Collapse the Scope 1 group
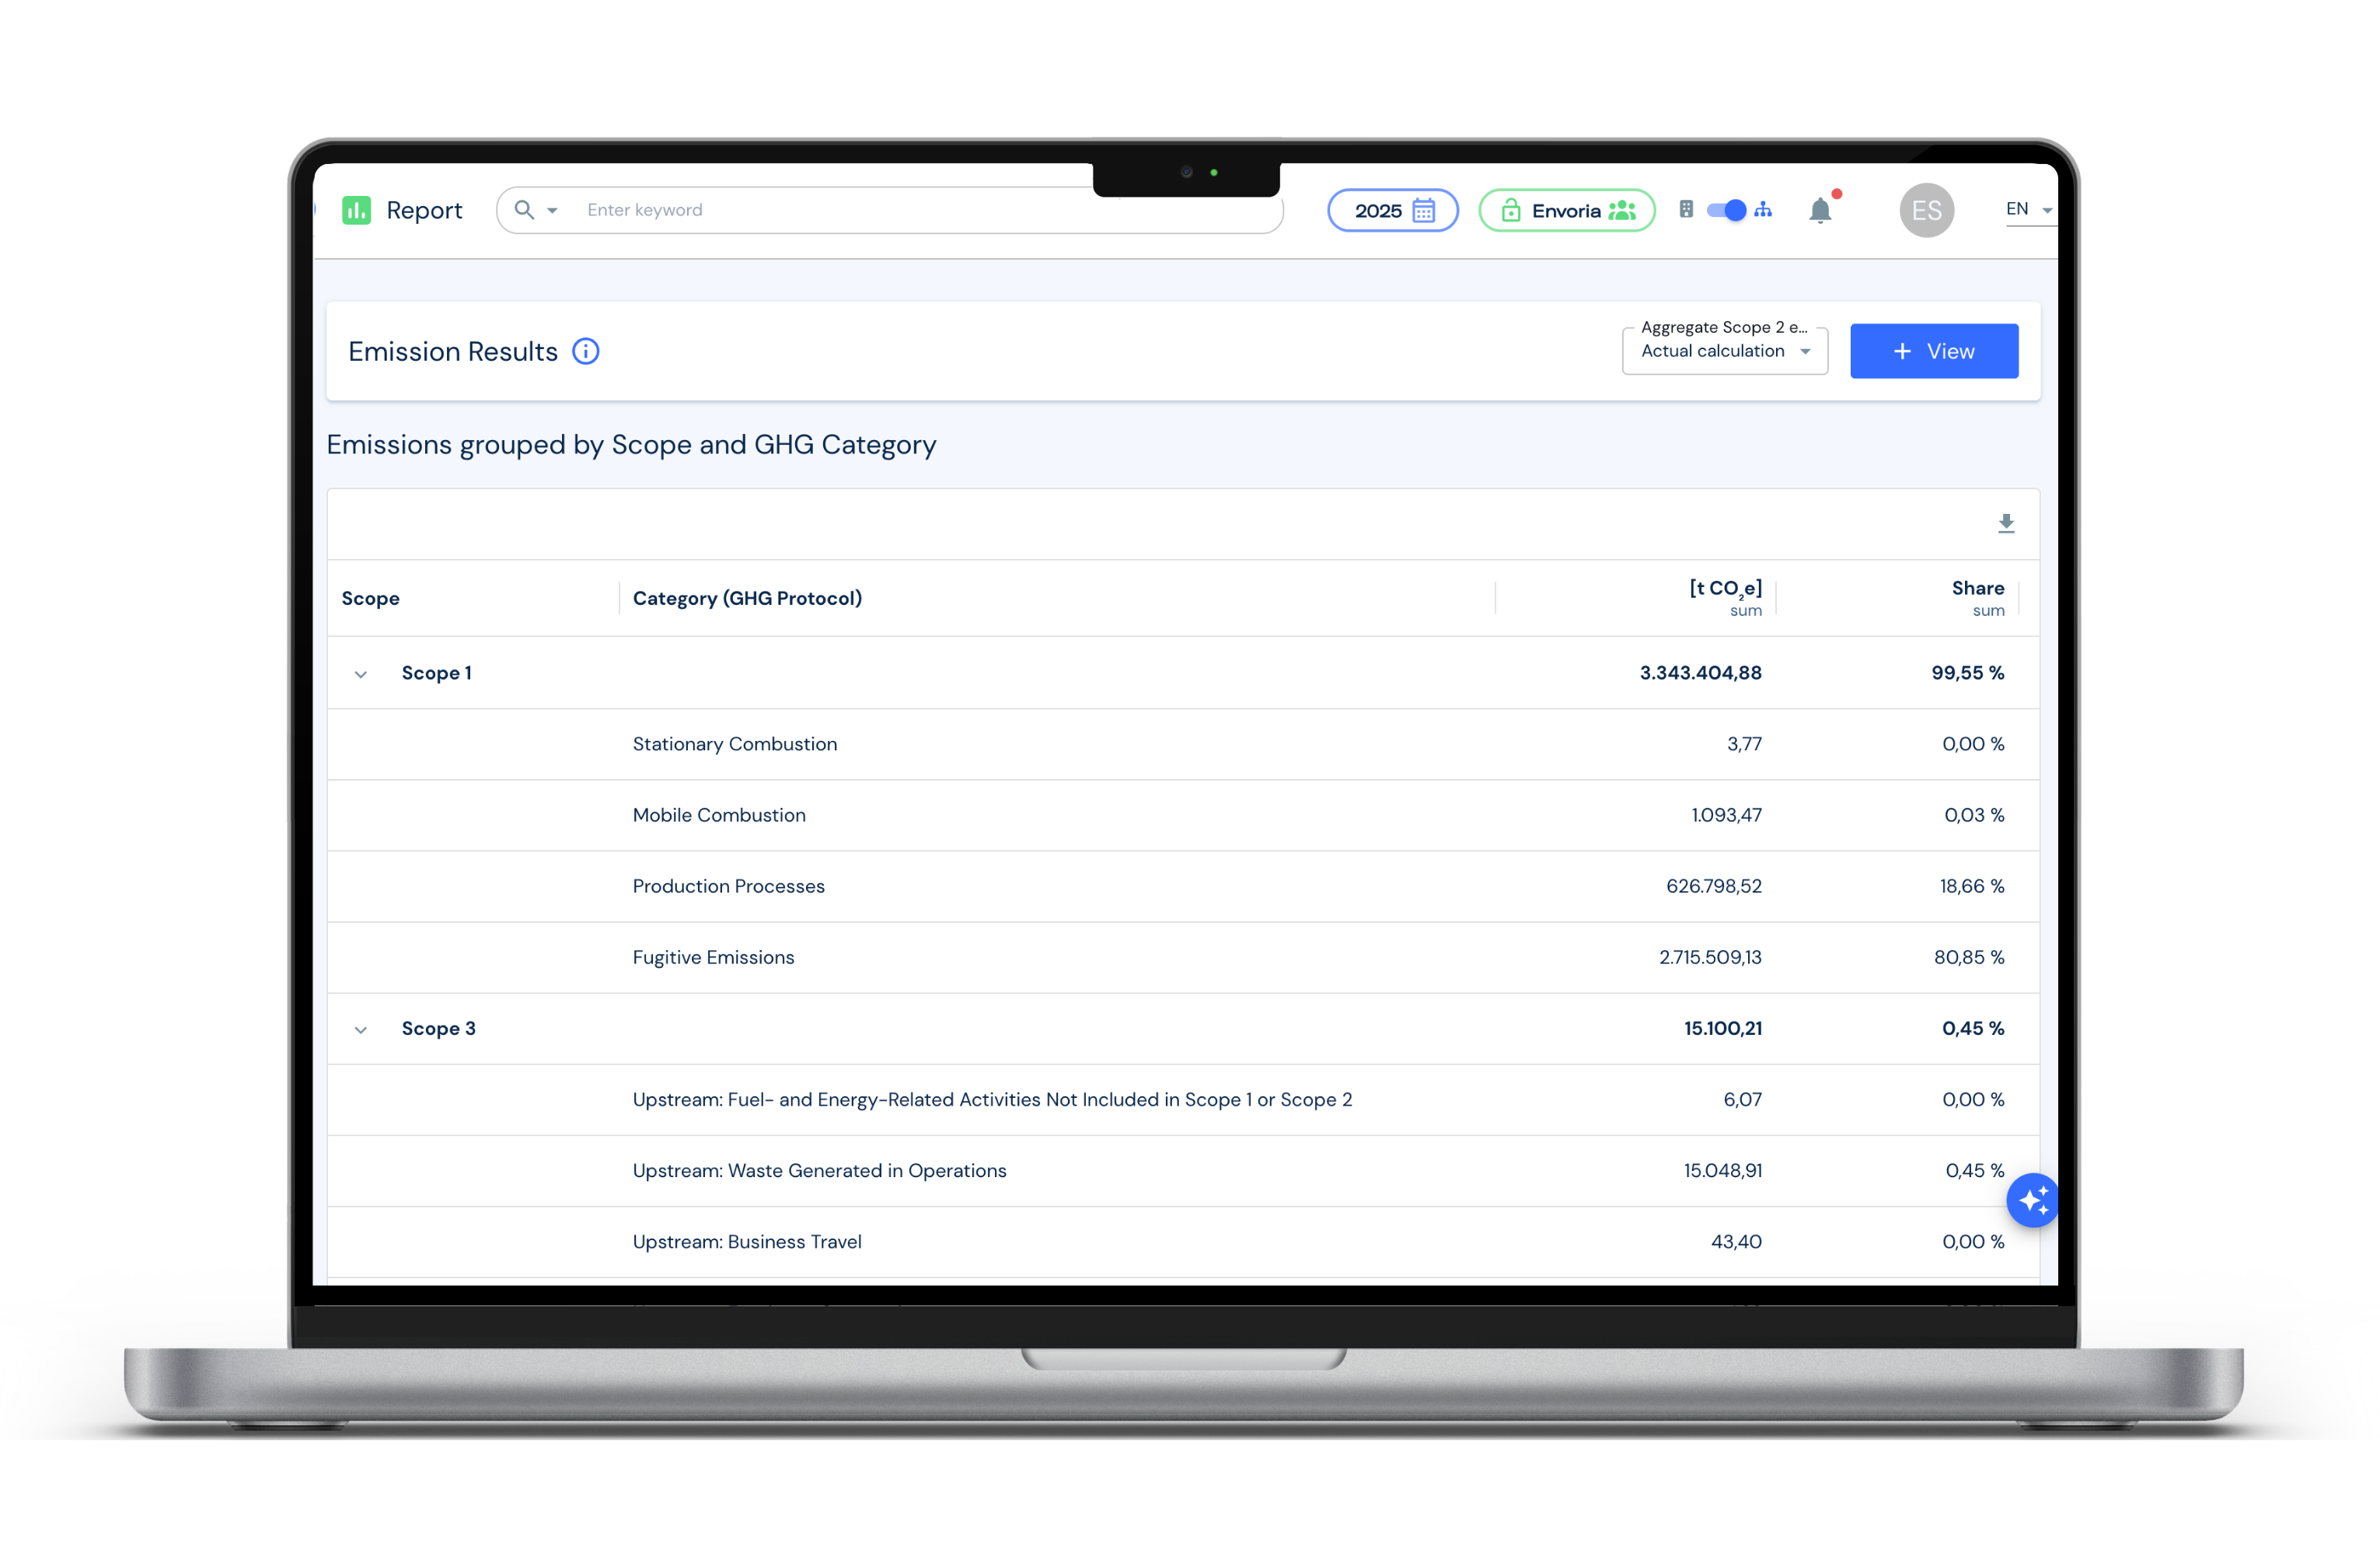Screen dimensions: 2380x1555 tap(361, 675)
